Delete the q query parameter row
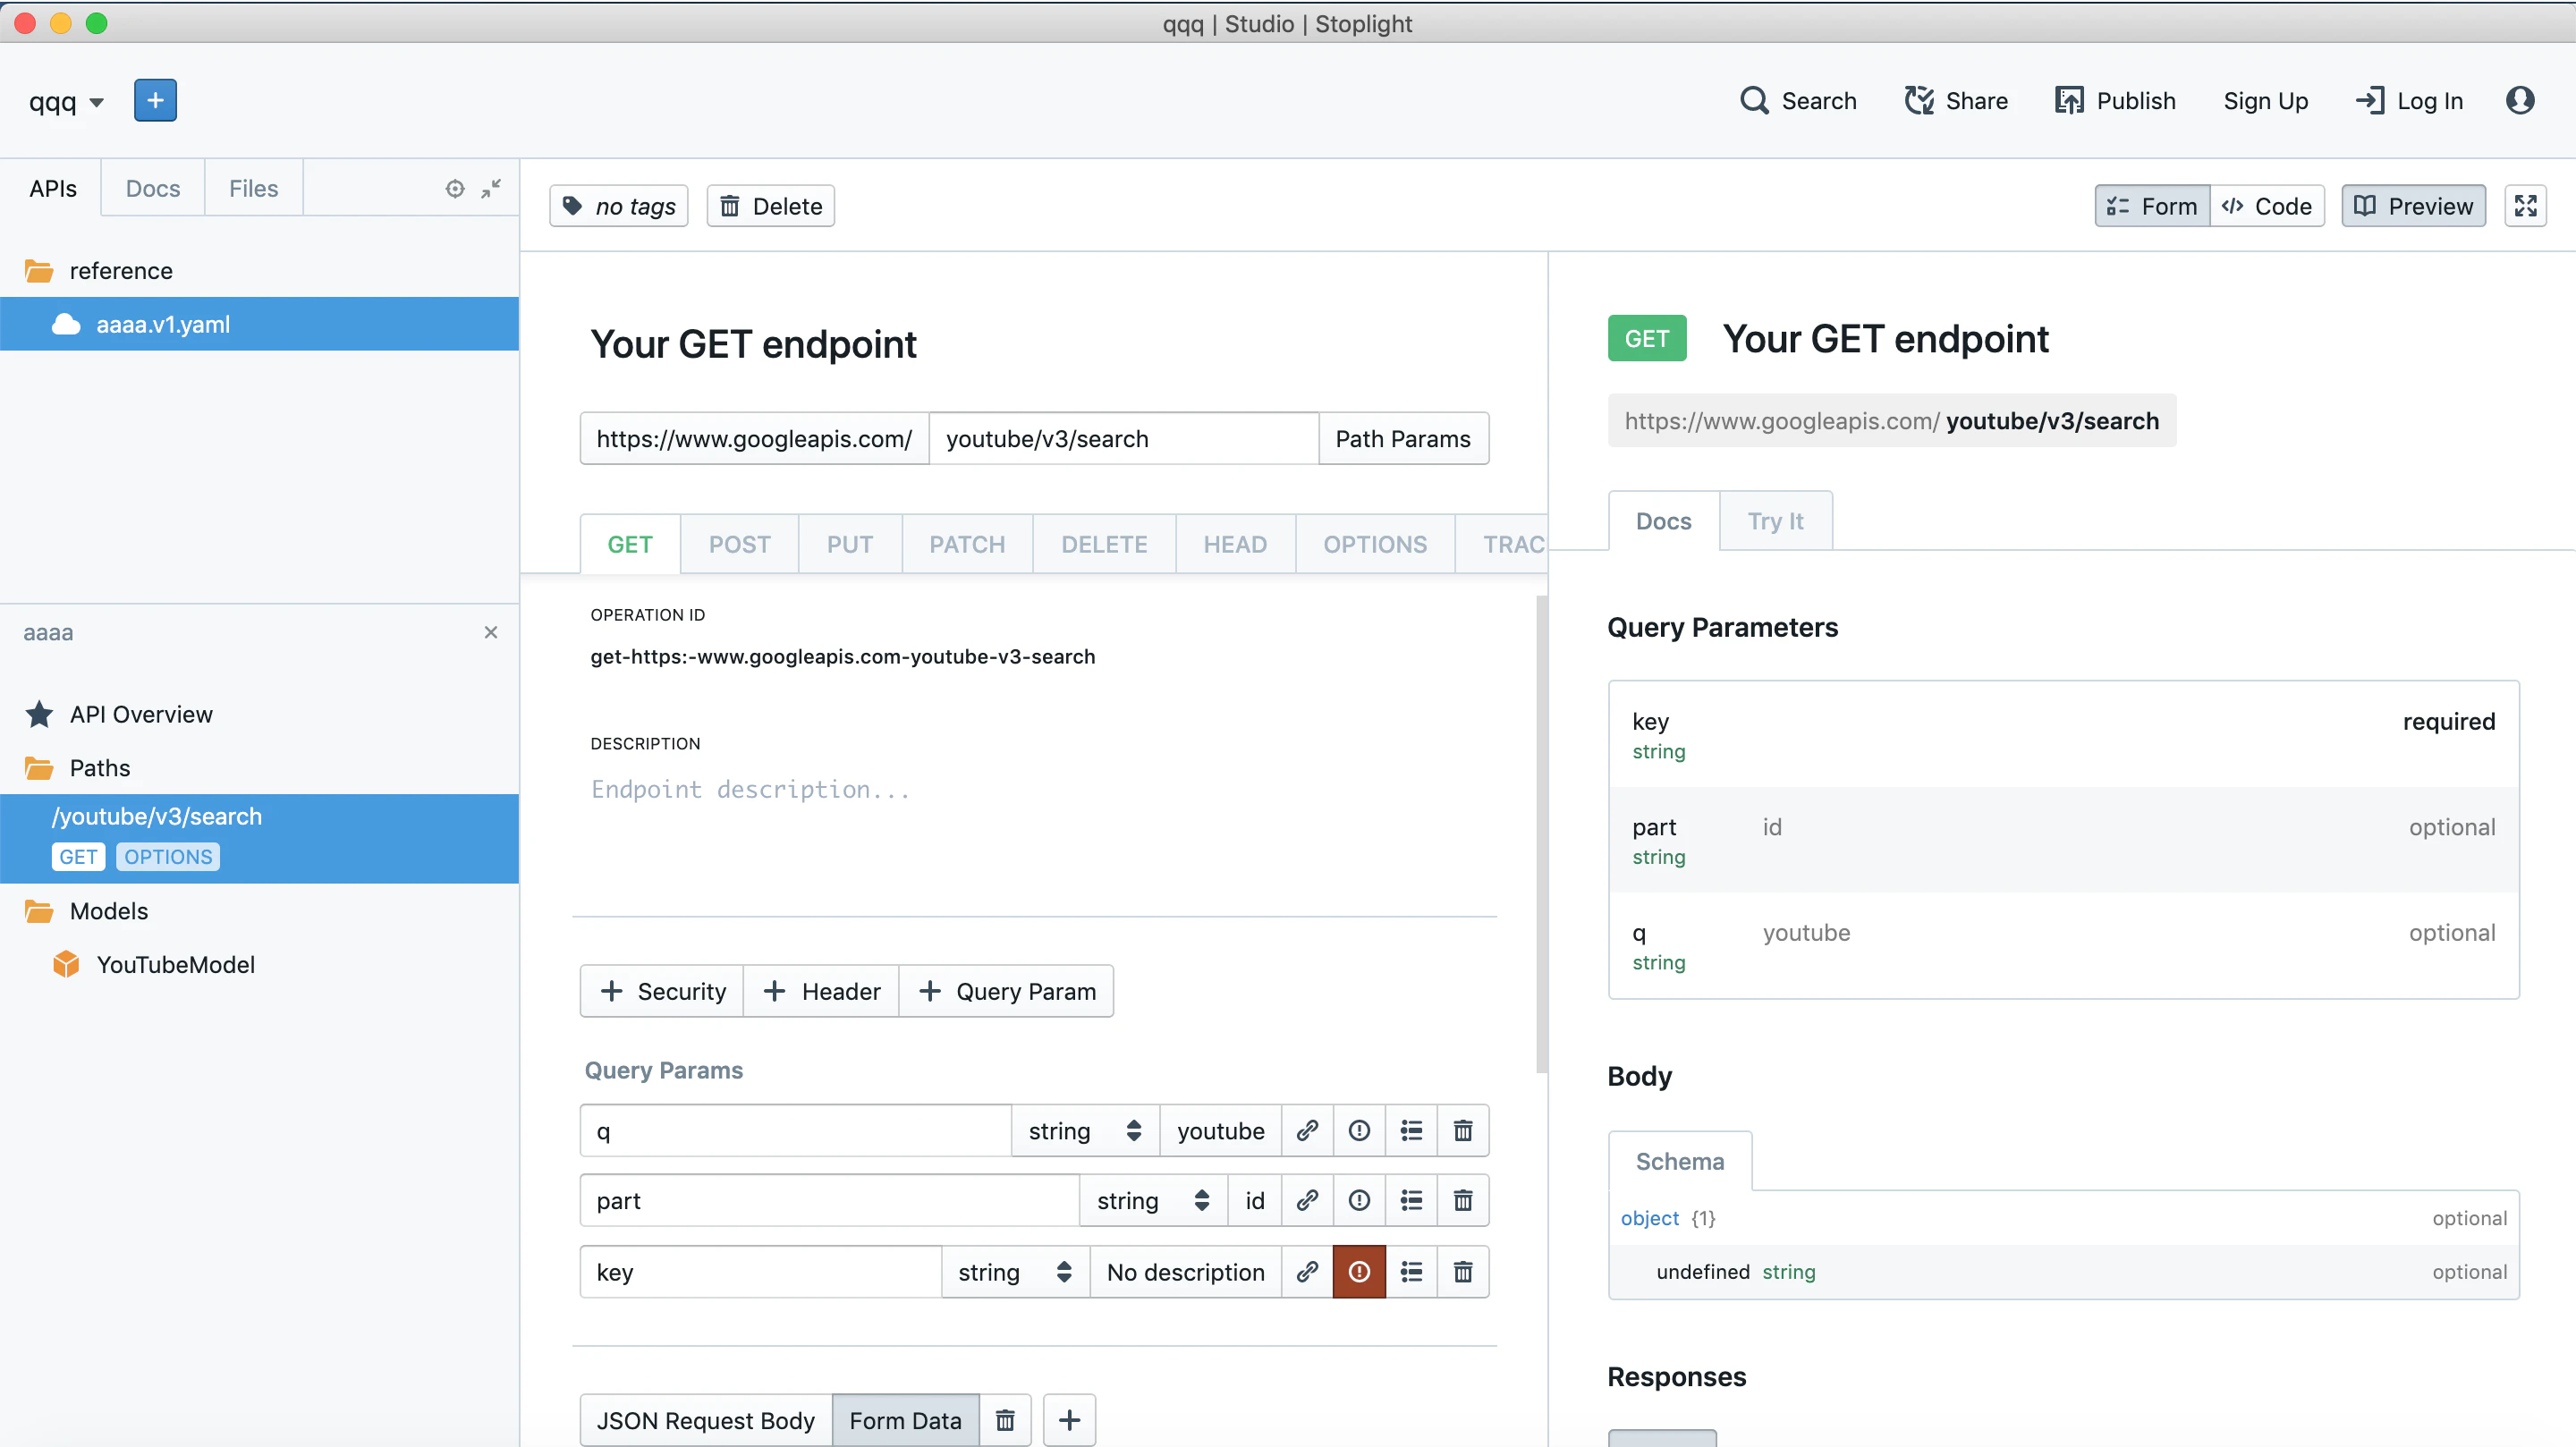The width and height of the screenshot is (2576, 1447). click(x=1462, y=1131)
